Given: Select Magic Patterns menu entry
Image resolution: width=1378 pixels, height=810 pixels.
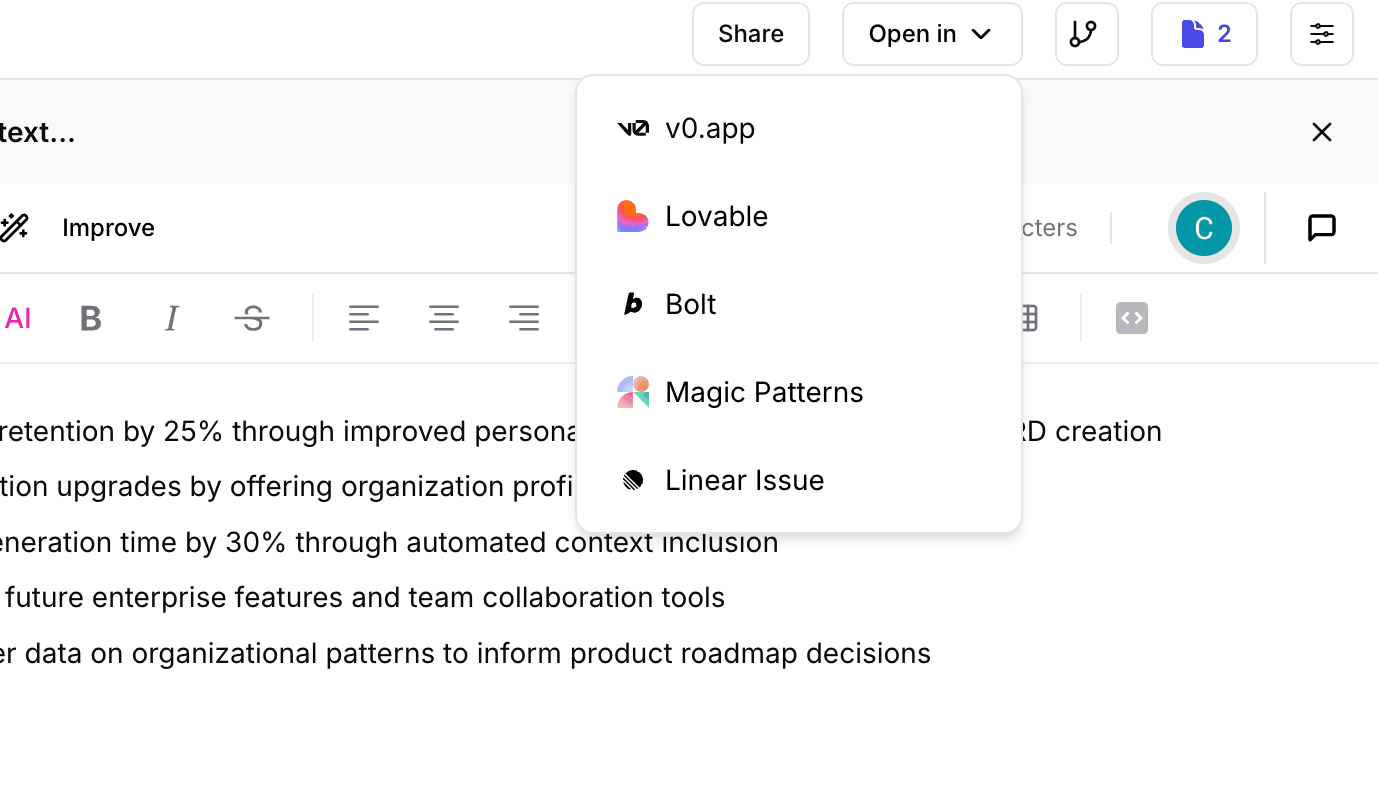Looking at the screenshot, I should point(799,392).
